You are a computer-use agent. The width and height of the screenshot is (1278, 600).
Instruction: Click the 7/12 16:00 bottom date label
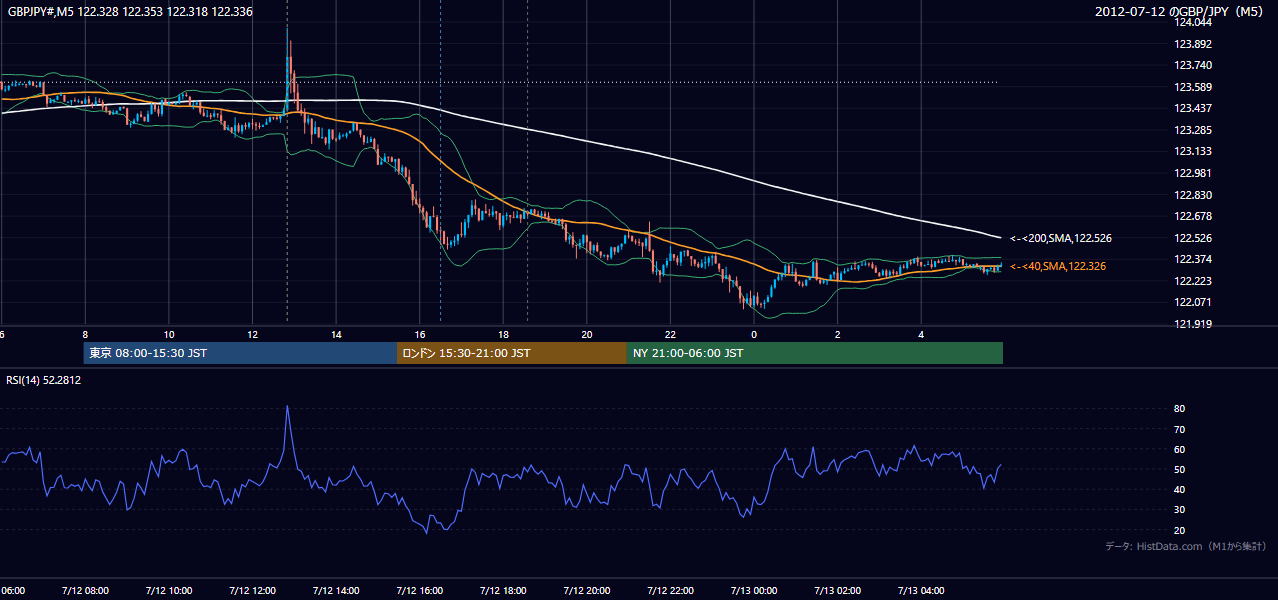tap(420, 590)
